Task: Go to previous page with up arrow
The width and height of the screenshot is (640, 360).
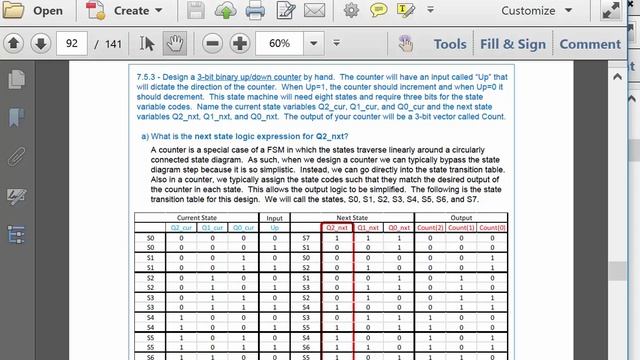Action: pyautogui.click(x=13, y=43)
